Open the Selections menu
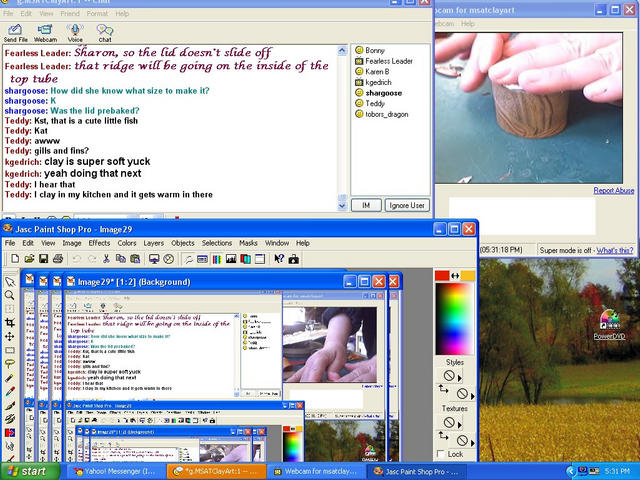Image resolution: width=640 pixels, height=480 pixels. [217, 243]
